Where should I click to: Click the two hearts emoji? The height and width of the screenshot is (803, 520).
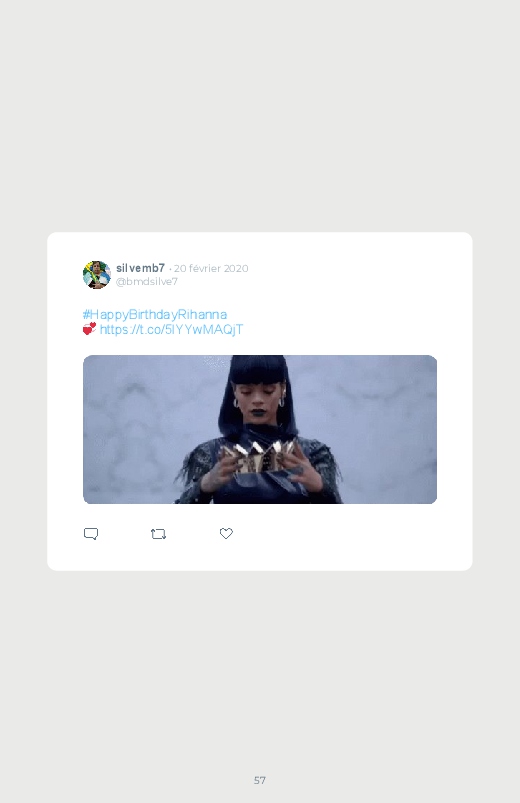[89, 329]
